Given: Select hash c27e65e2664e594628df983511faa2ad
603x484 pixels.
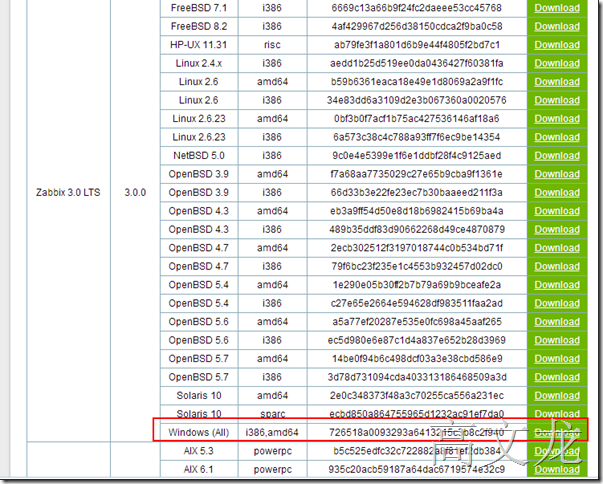Looking at the screenshot, I should [x=417, y=303].
